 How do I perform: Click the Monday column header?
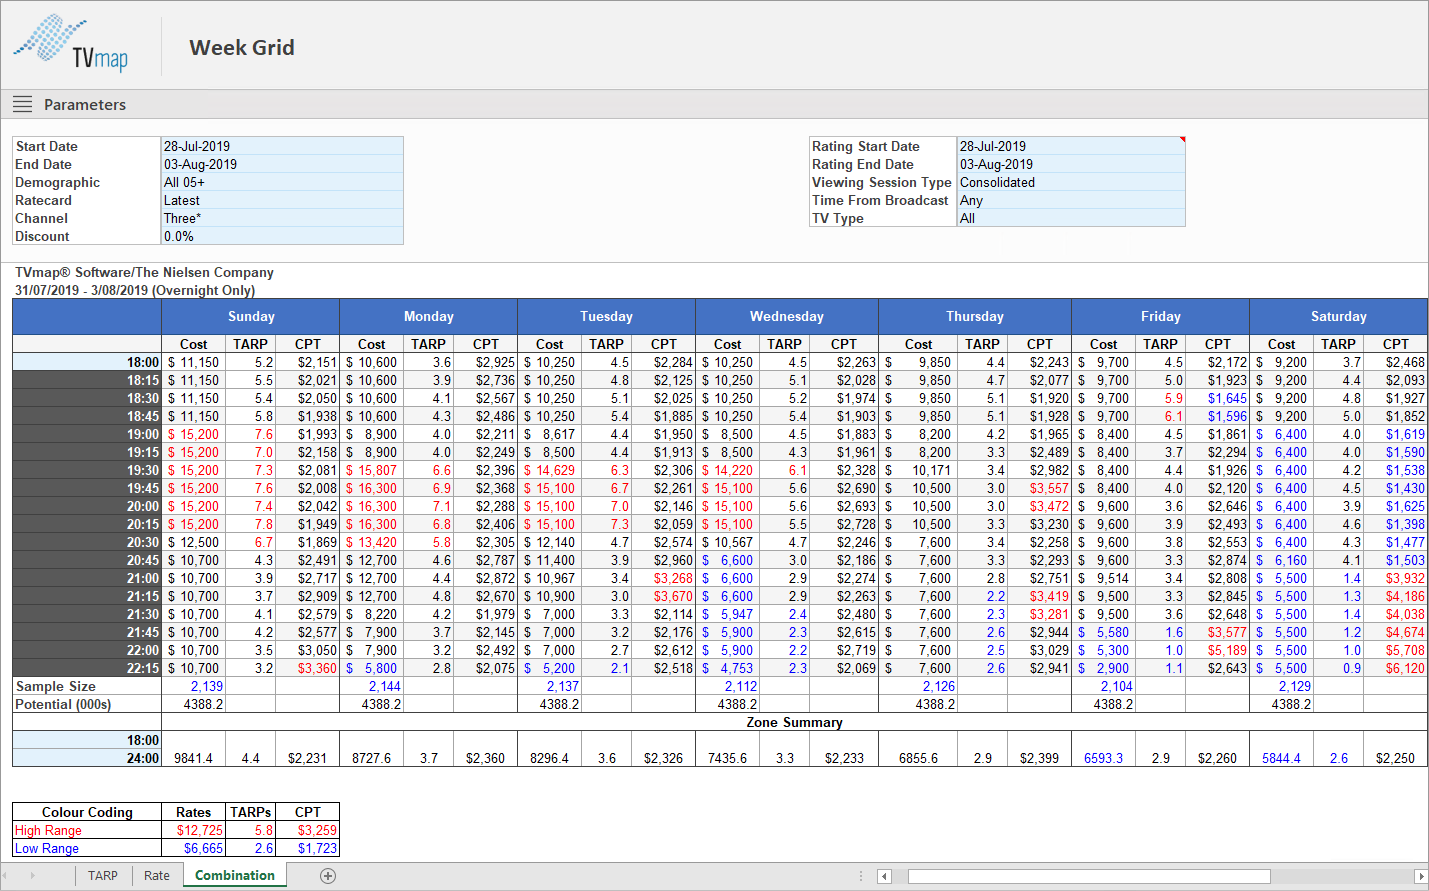pyautogui.click(x=429, y=316)
